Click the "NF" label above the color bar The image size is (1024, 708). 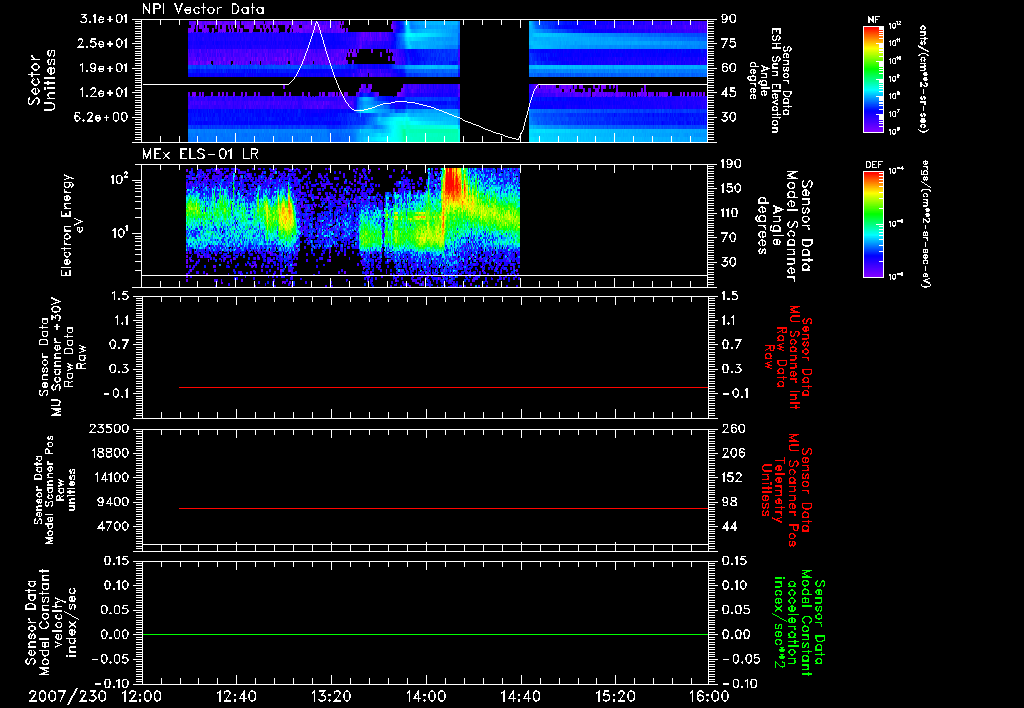tap(873, 20)
